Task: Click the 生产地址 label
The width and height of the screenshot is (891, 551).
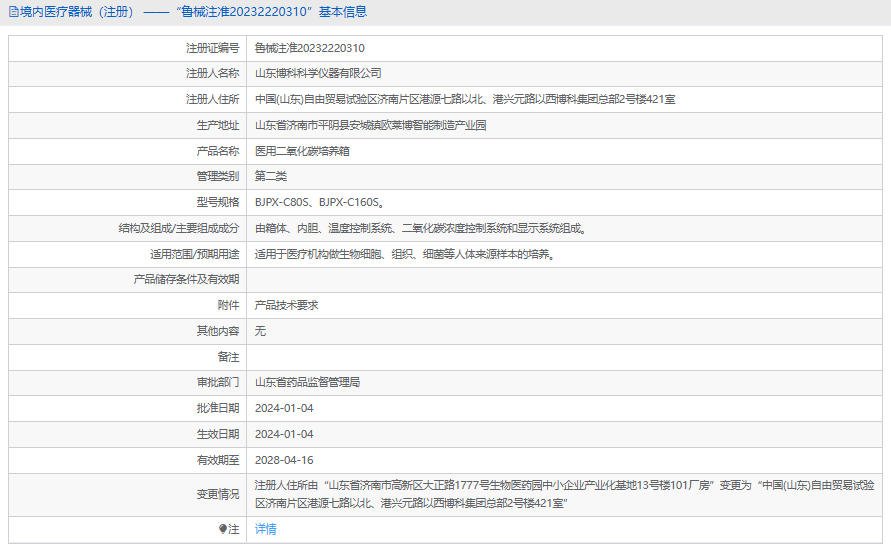Action: pos(218,126)
